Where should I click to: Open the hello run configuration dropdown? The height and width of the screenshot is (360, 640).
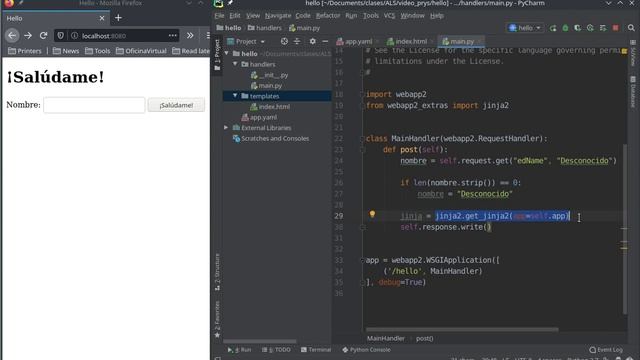[x=525, y=28]
